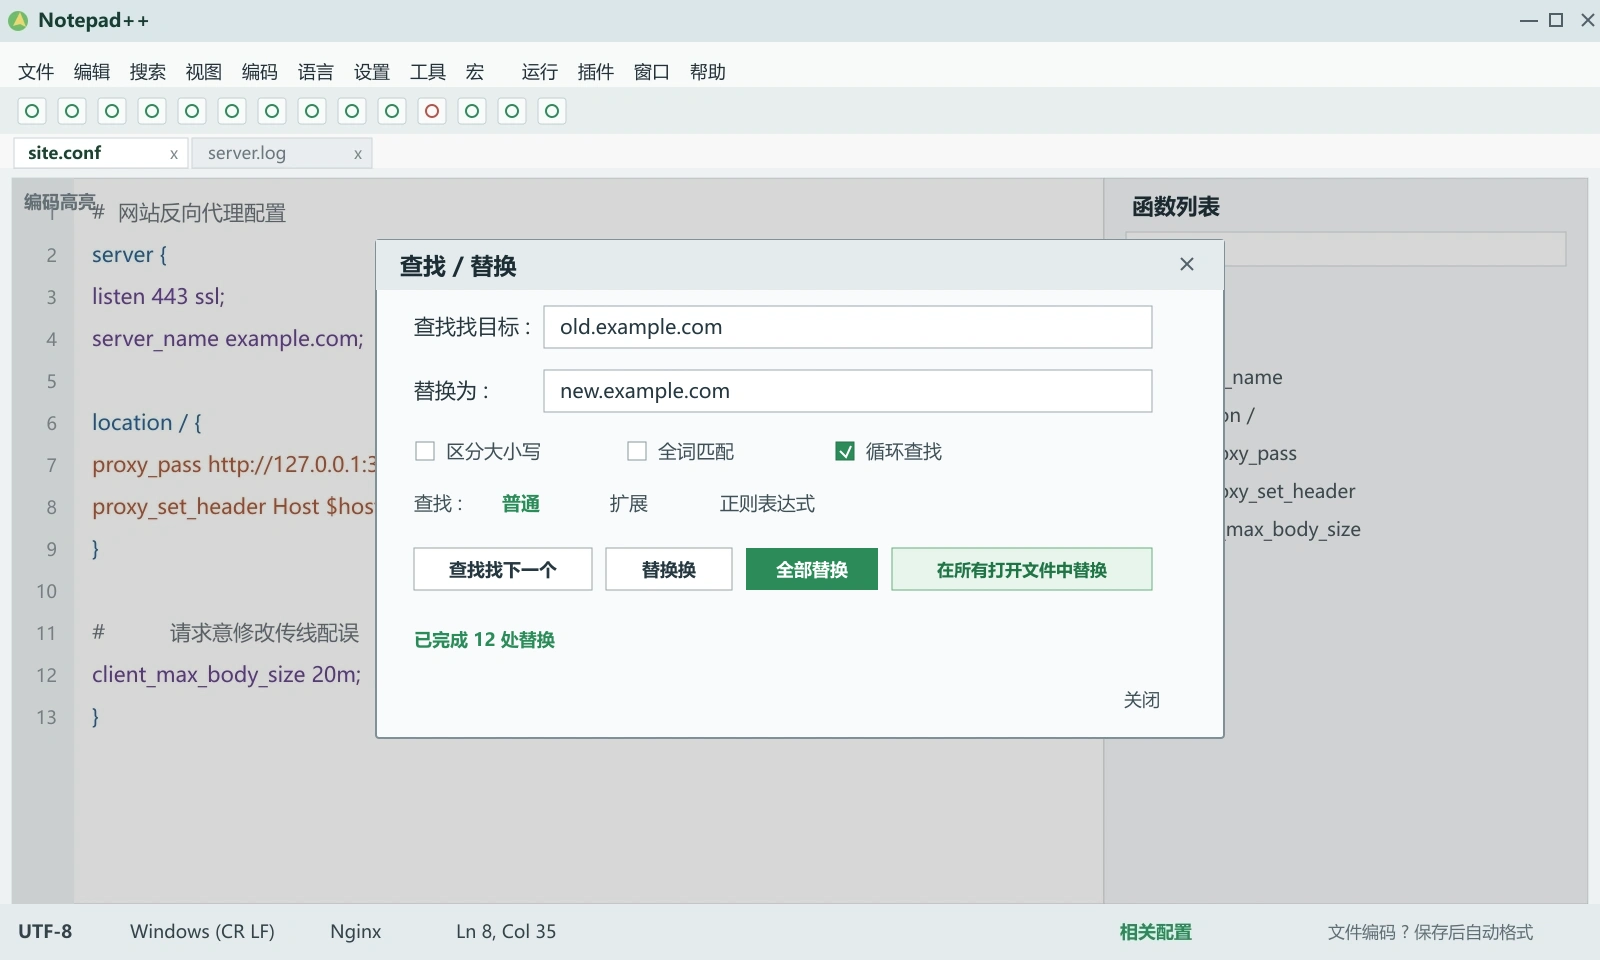Click the green 相关配置 link in status bar
This screenshot has width=1600, height=960.
1156,932
